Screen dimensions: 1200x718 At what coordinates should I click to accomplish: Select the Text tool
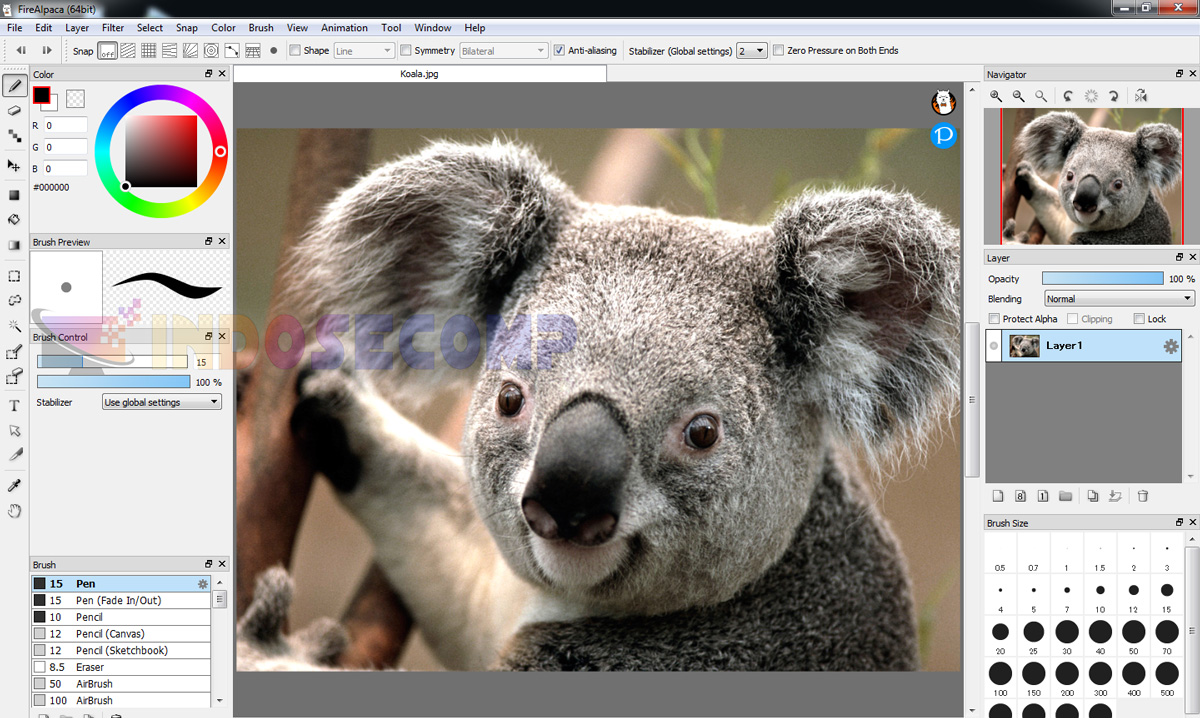(x=14, y=405)
